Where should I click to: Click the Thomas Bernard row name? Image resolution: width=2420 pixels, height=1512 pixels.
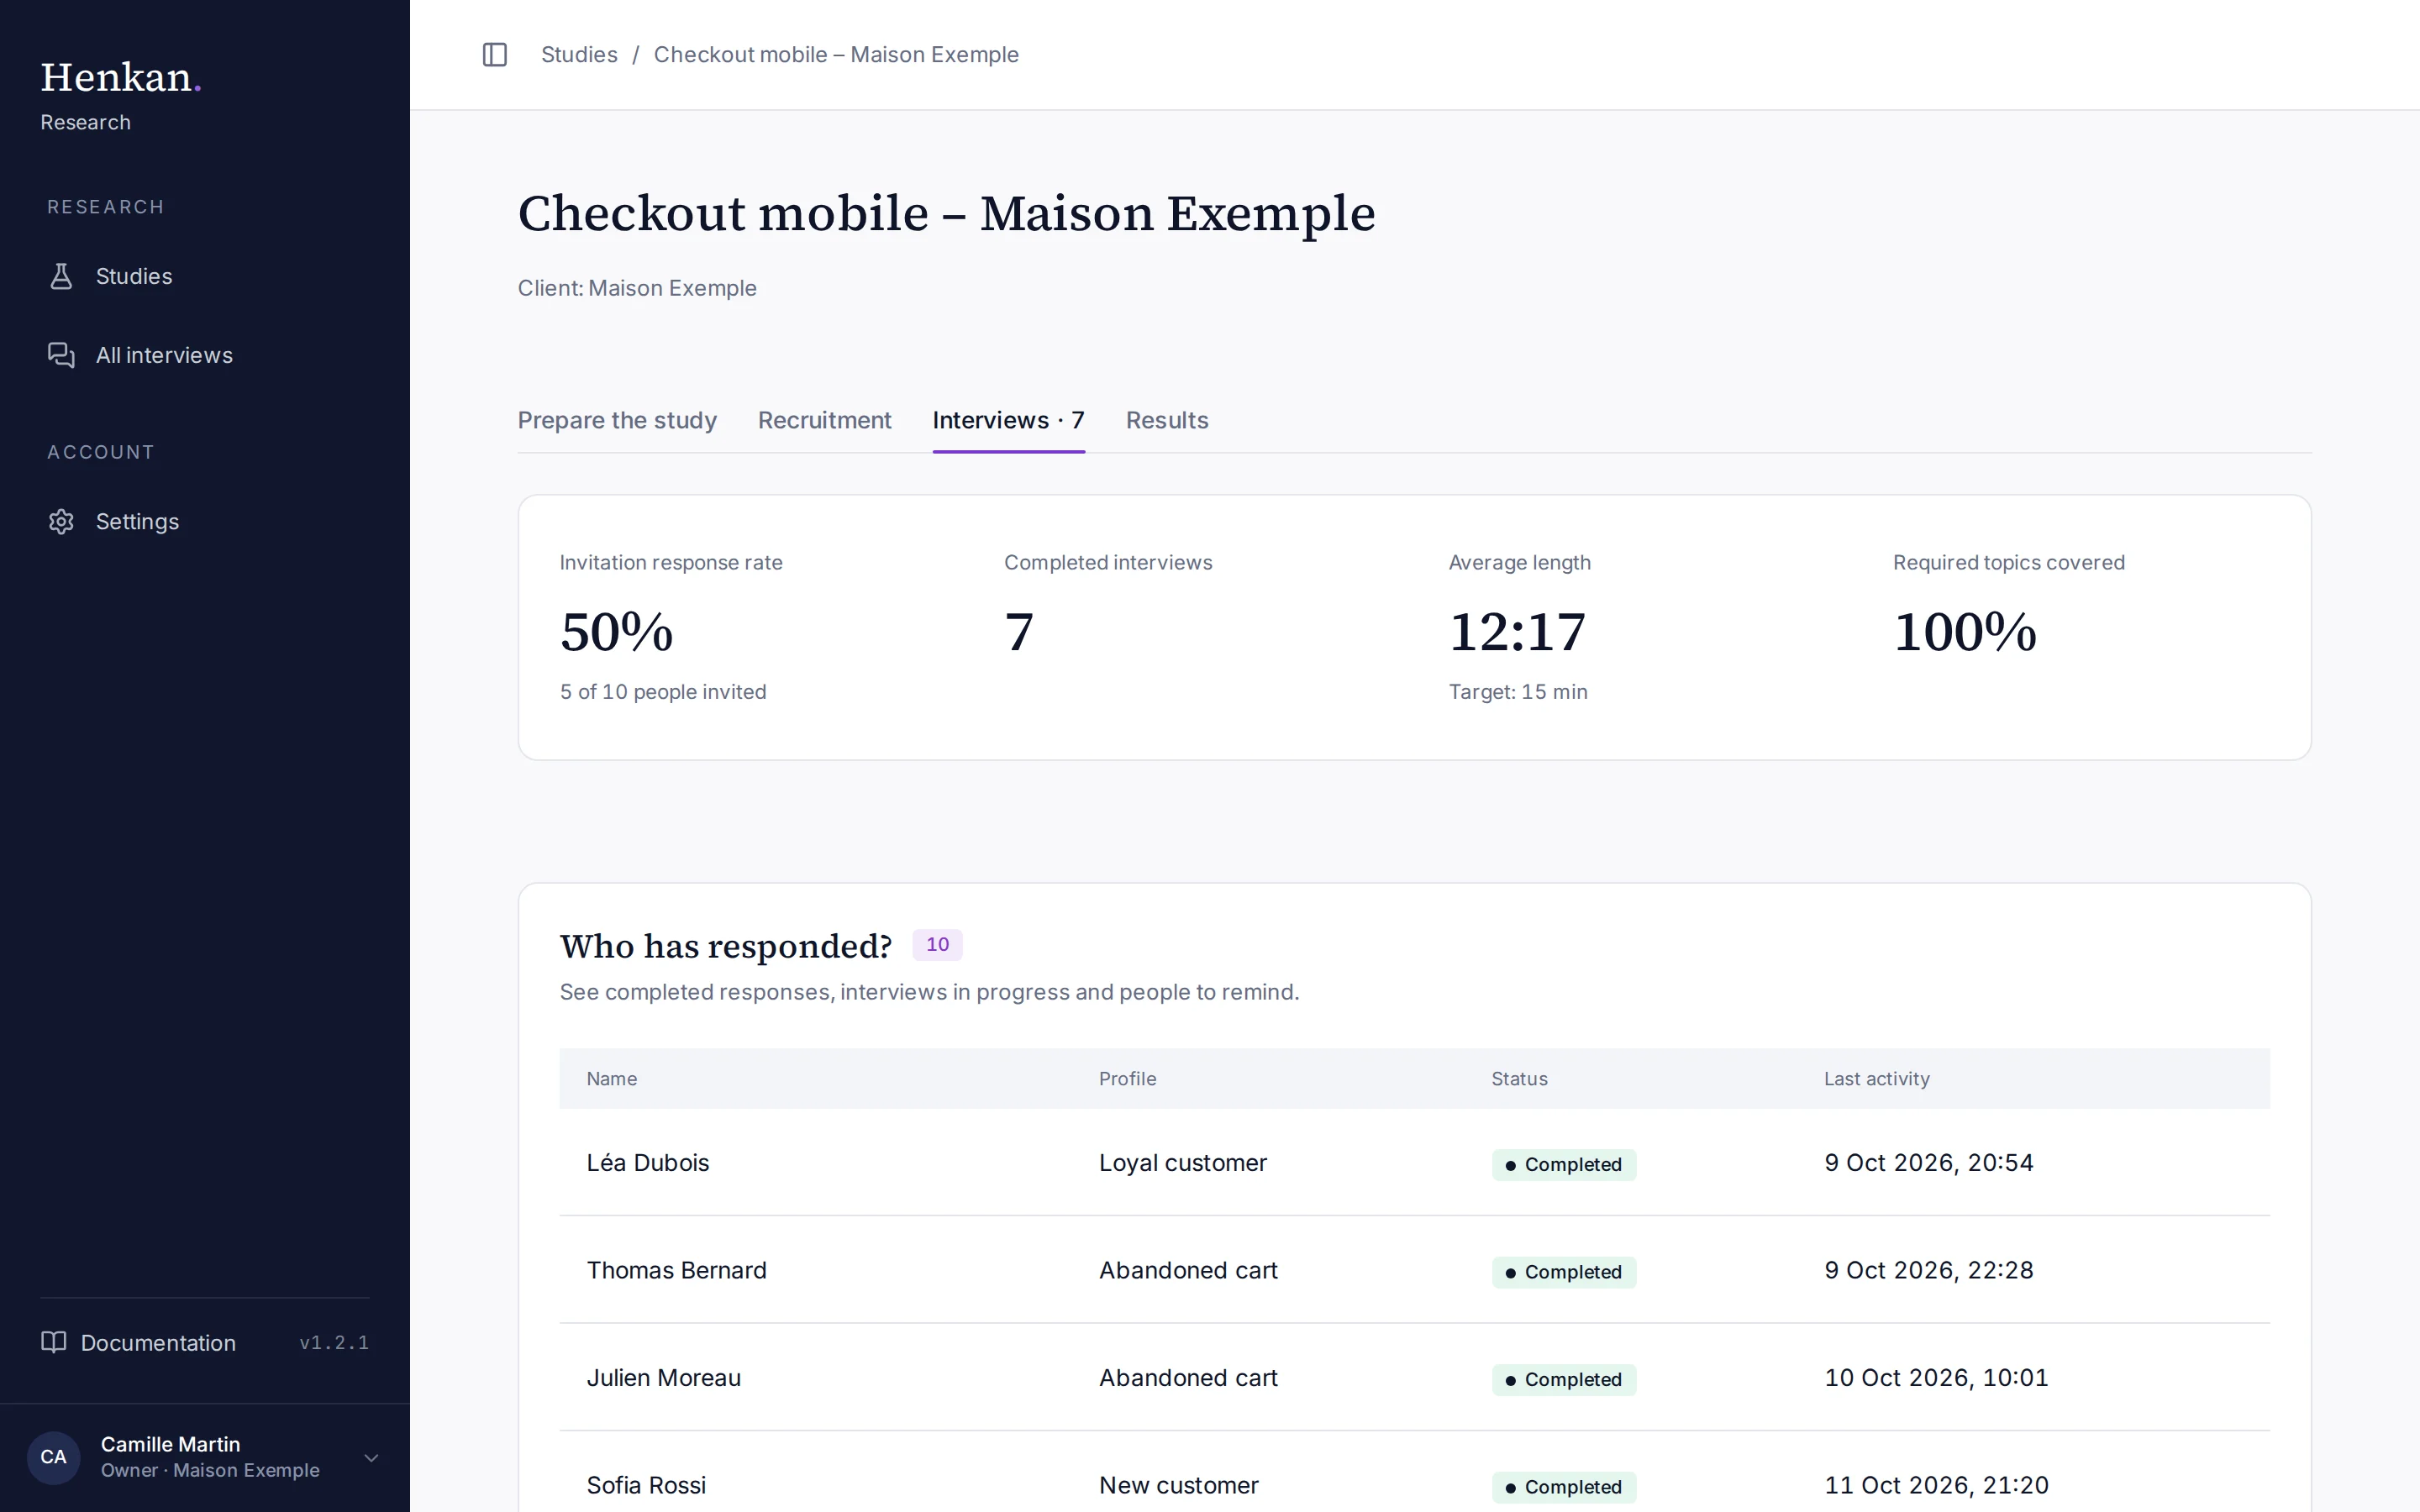(x=677, y=1270)
